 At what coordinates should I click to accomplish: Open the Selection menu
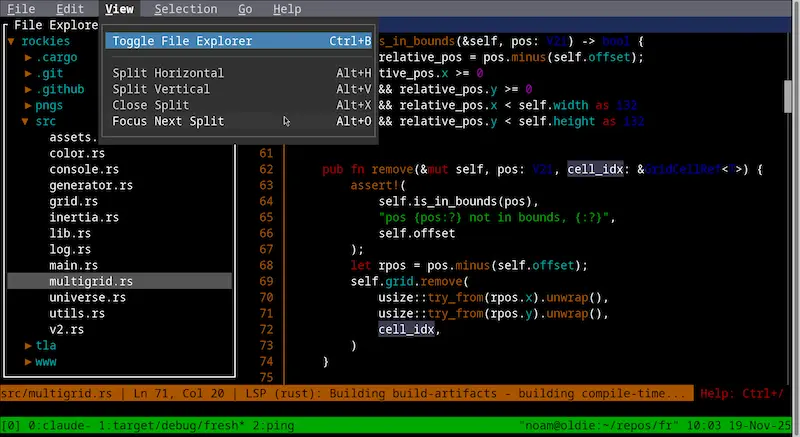pos(185,9)
